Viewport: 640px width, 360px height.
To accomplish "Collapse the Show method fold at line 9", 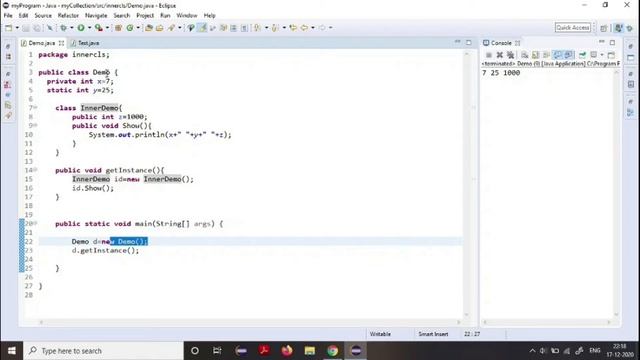I will point(36,125).
